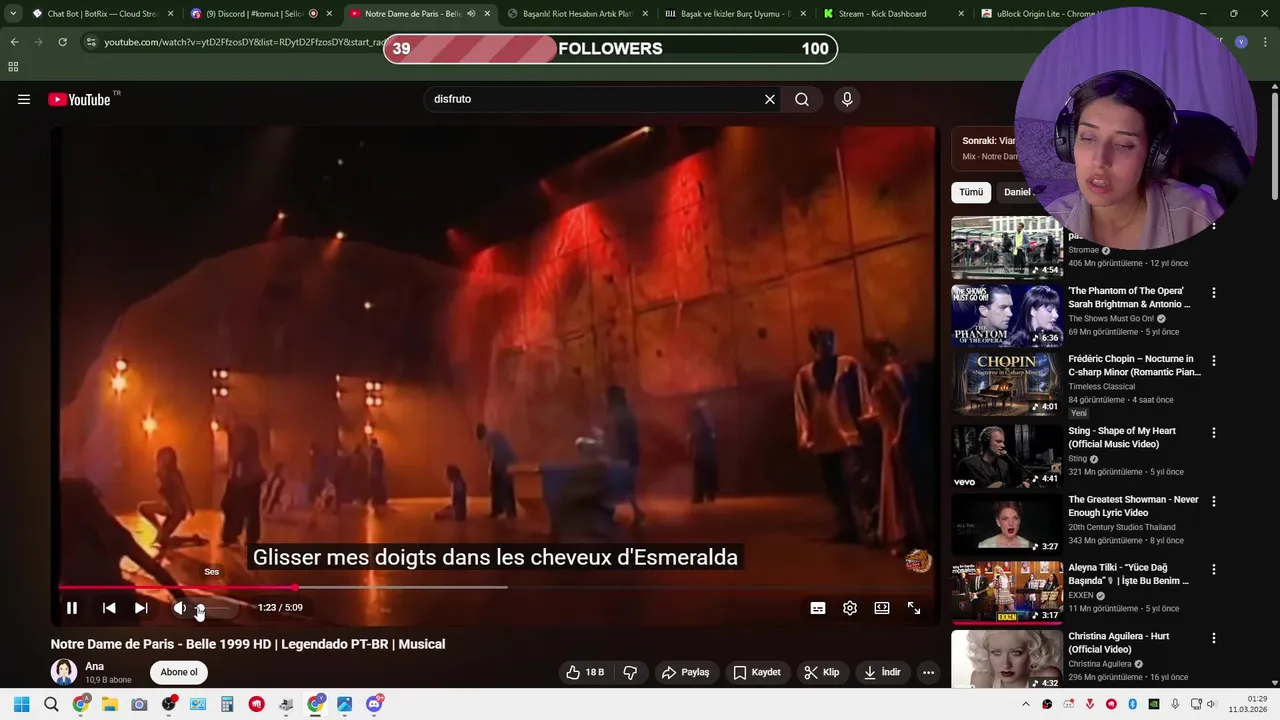Open options menu for Phantom of The Opera video
1280x720 pixels.
(x=1214, y=293)
